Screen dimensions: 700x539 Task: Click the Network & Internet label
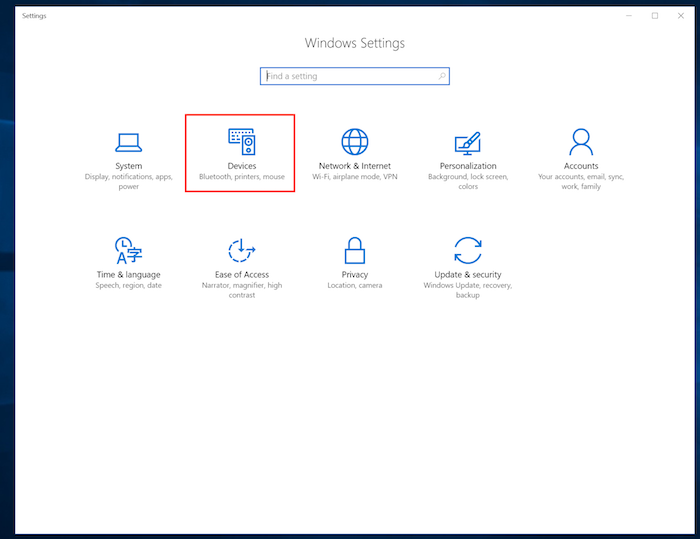coord(355,166)
